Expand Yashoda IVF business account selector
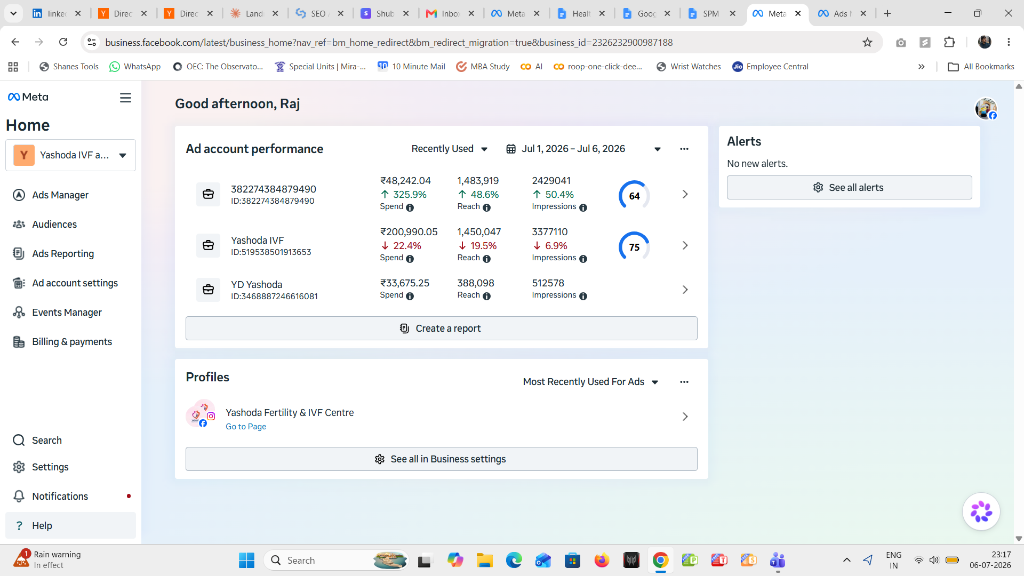 (x=71, y=155)
